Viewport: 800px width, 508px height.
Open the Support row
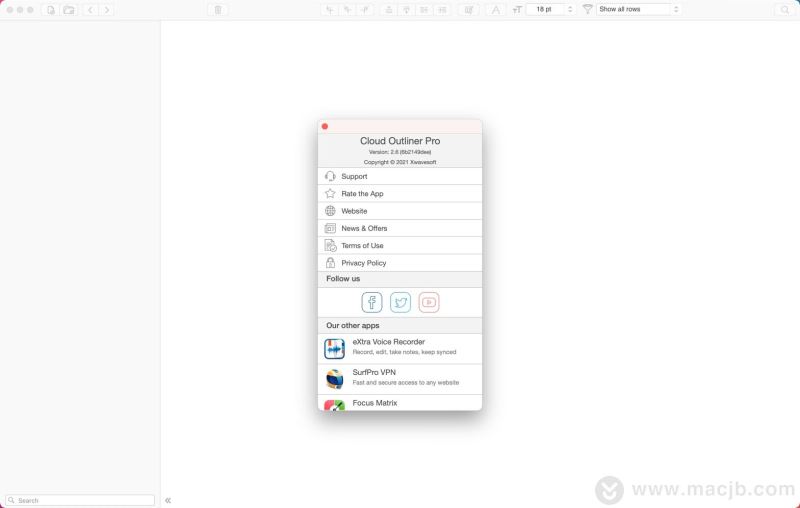click(x=400, y=176)
